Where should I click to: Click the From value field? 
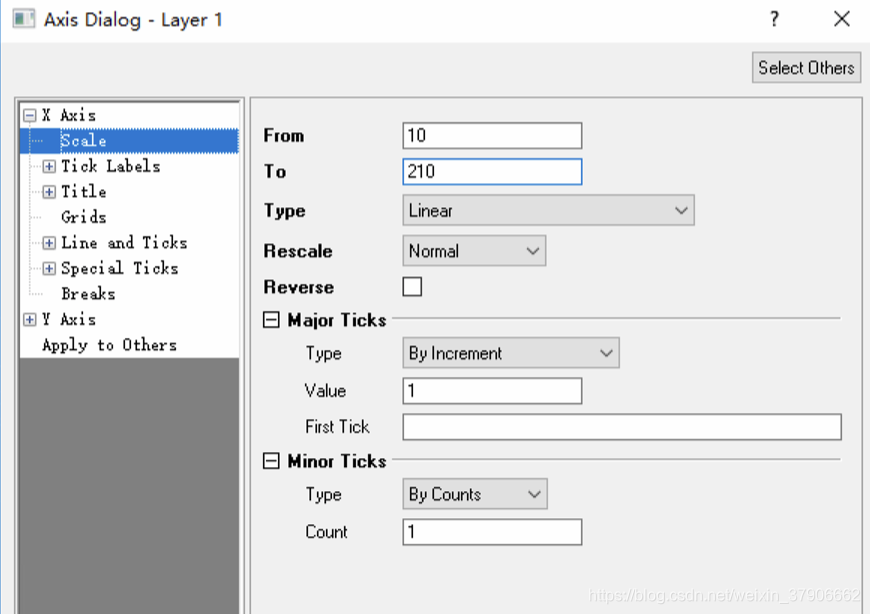(492, 136)
